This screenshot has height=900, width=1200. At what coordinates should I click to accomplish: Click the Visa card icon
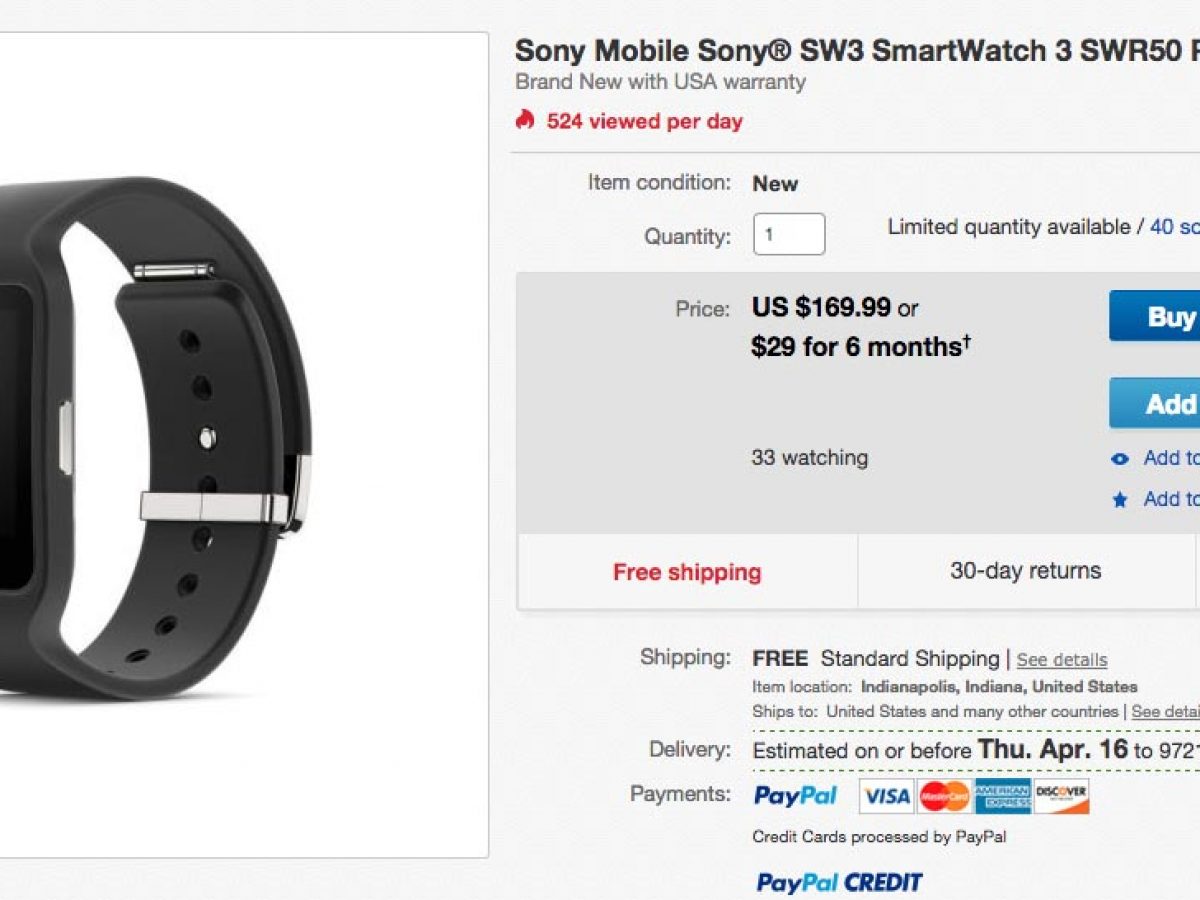click(x=886, y=796)
